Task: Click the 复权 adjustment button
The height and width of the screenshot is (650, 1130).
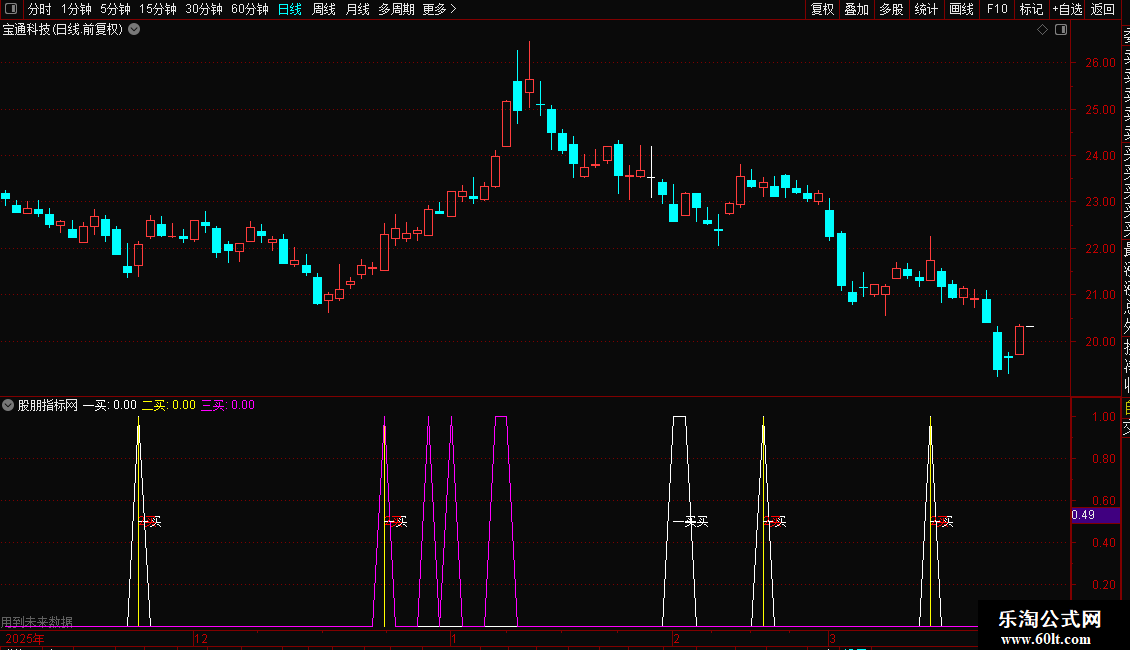Action: (x=822, y=9)
